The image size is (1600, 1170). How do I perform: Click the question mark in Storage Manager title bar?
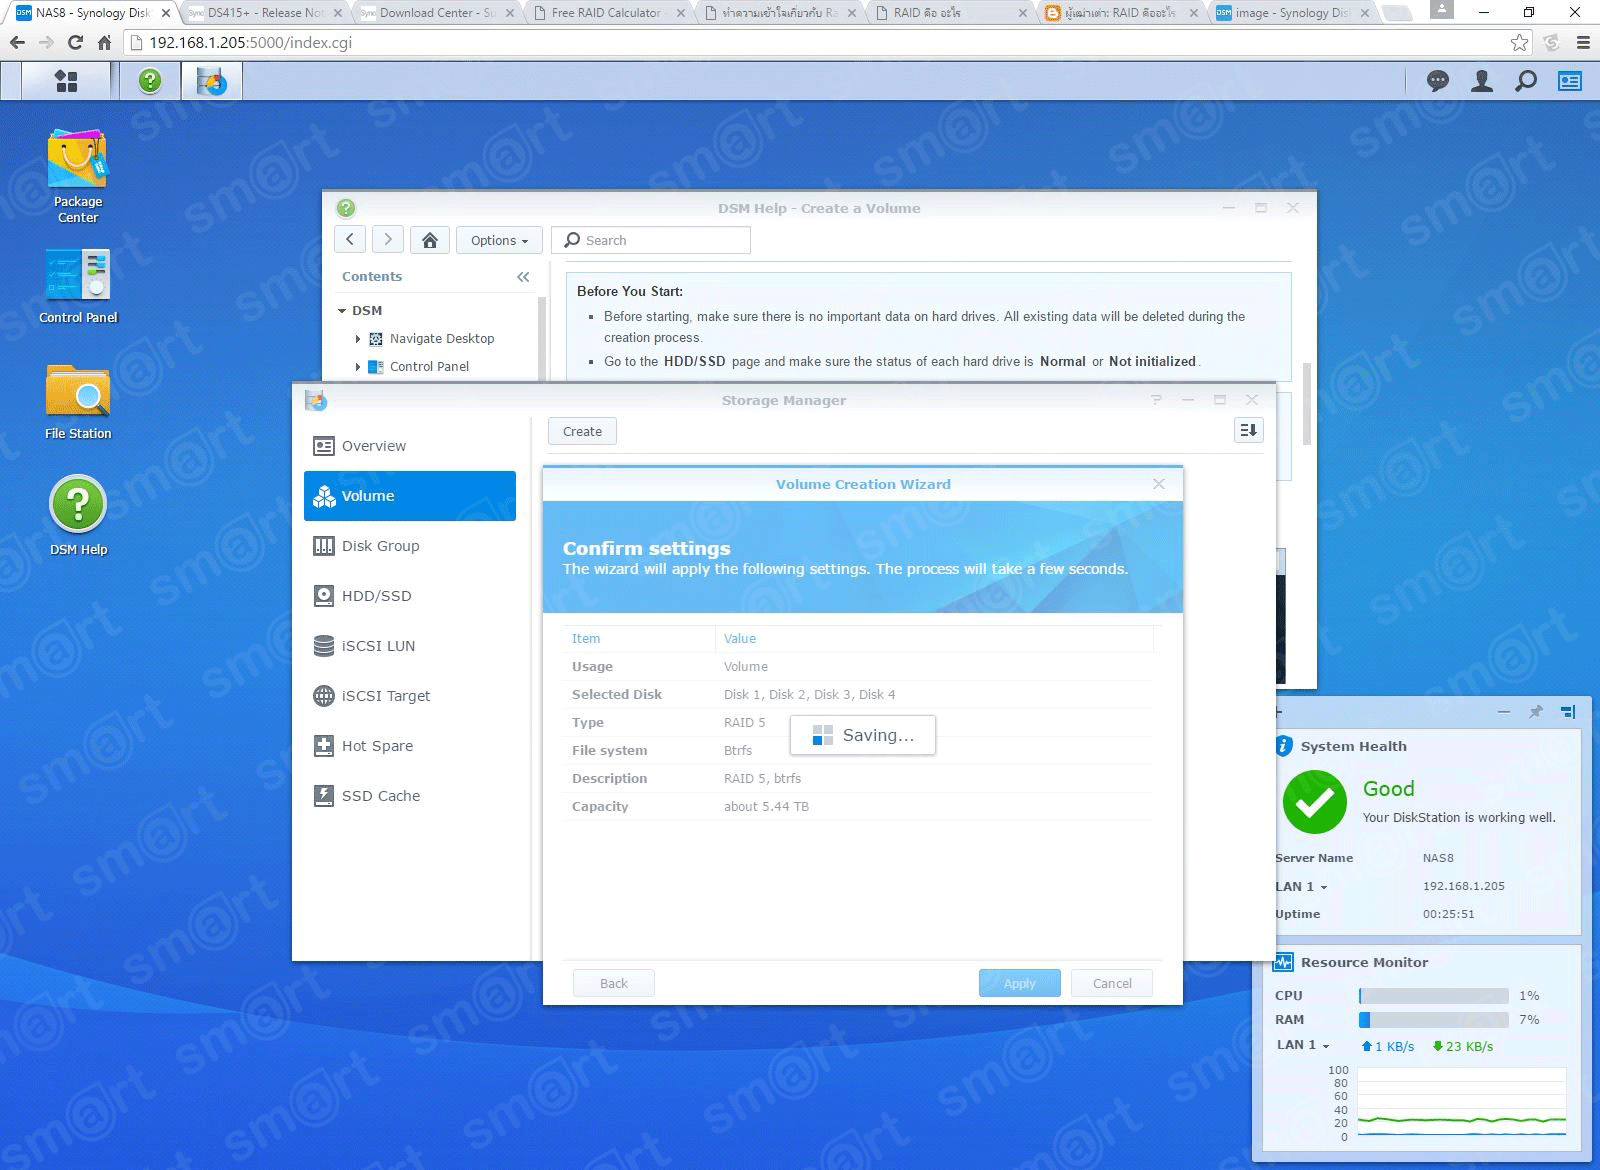tap(1156, 400)
